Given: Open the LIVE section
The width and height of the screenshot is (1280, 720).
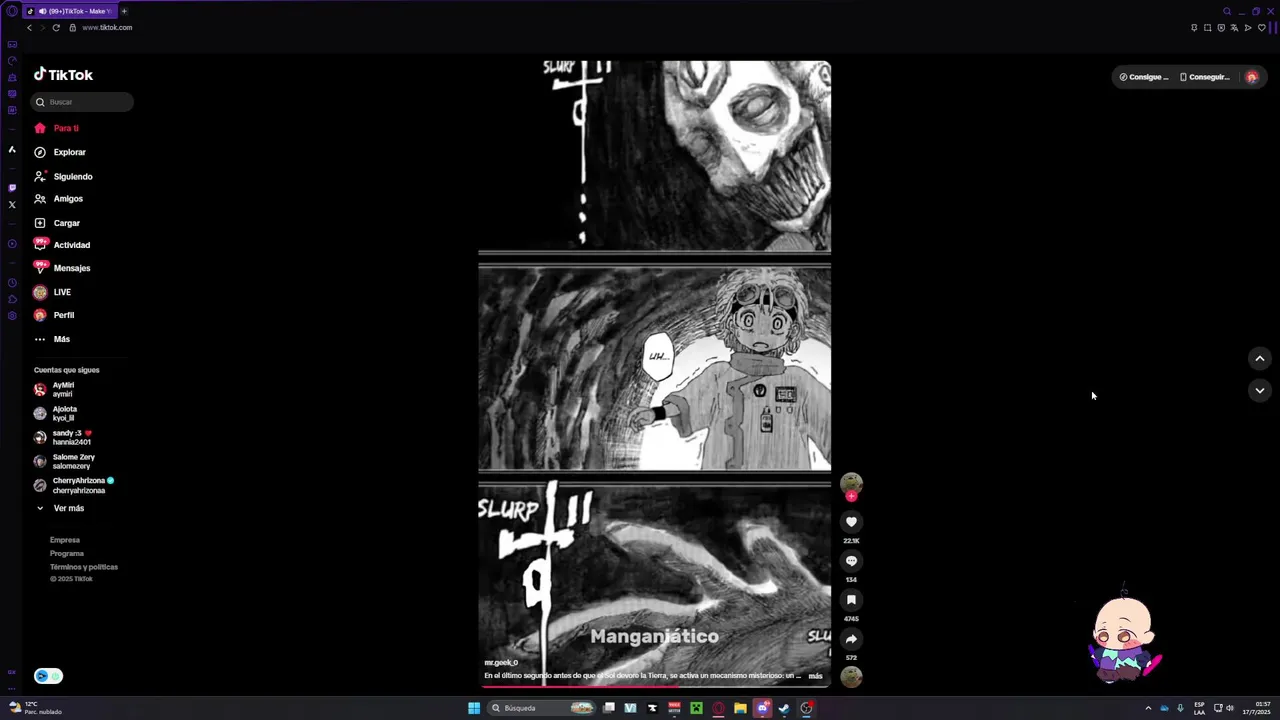Looking at the screenshot, I should (52, 292).
